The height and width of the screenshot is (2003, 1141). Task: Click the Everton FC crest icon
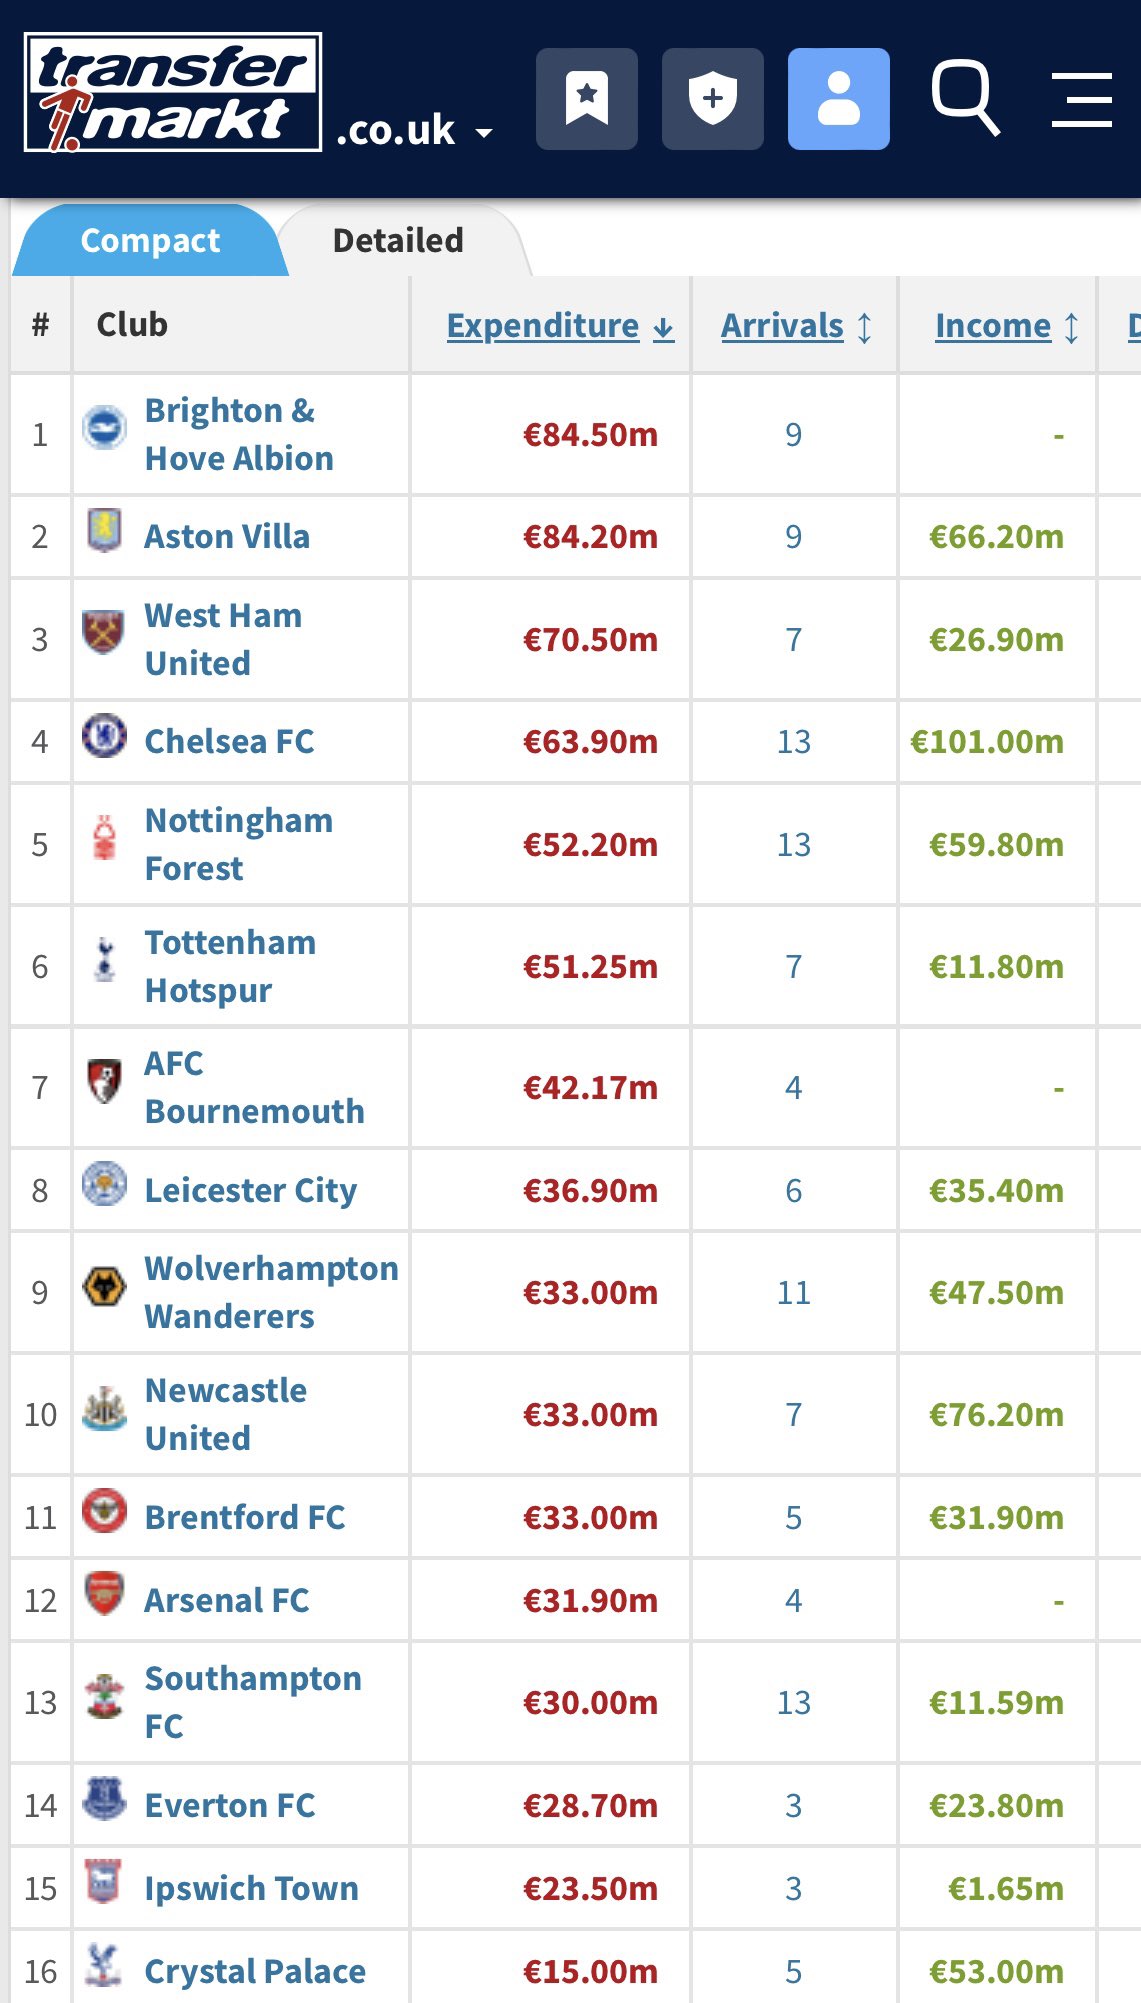point(104,1799)
